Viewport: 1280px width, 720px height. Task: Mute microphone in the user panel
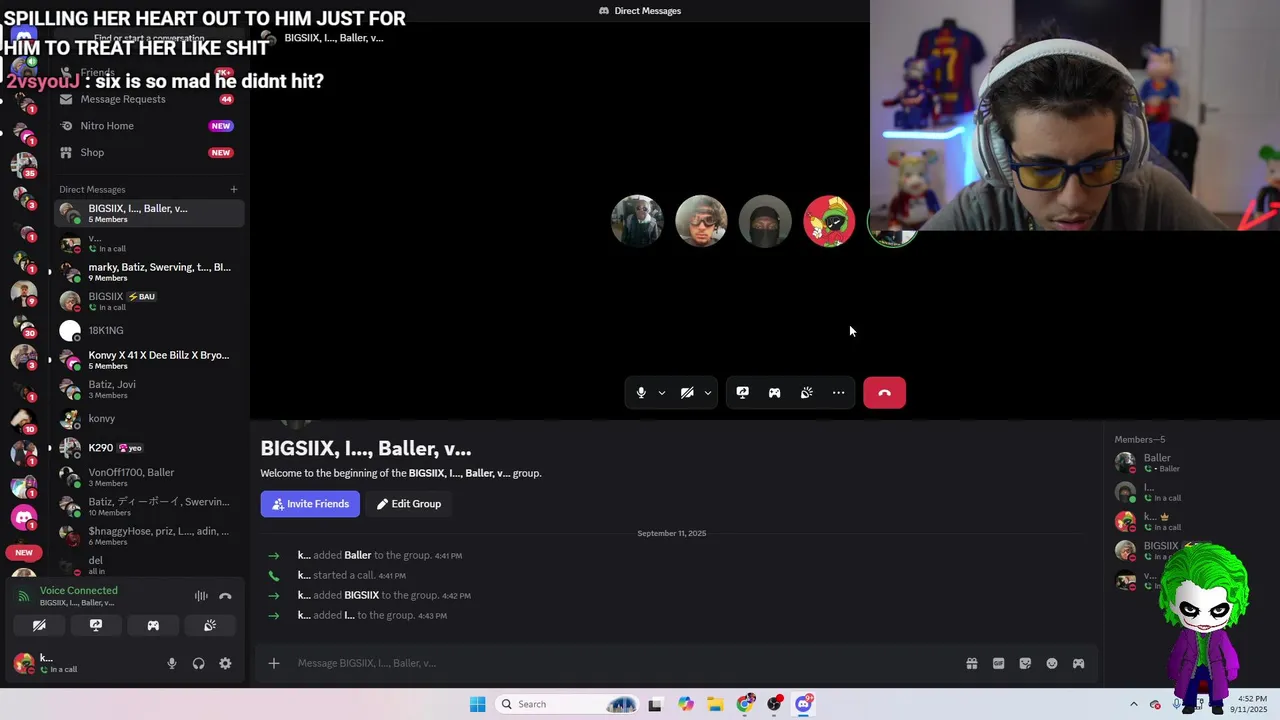pyautogui.click(x=172, y=663)
